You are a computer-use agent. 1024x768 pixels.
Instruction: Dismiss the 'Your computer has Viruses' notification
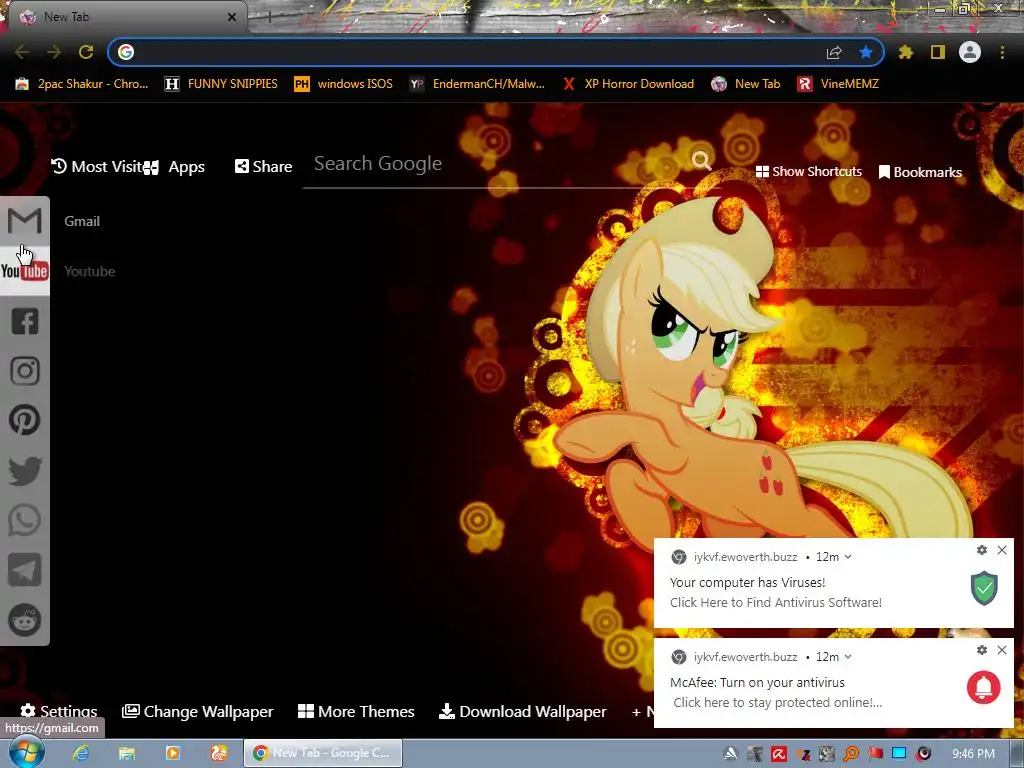pos(1002,550)
